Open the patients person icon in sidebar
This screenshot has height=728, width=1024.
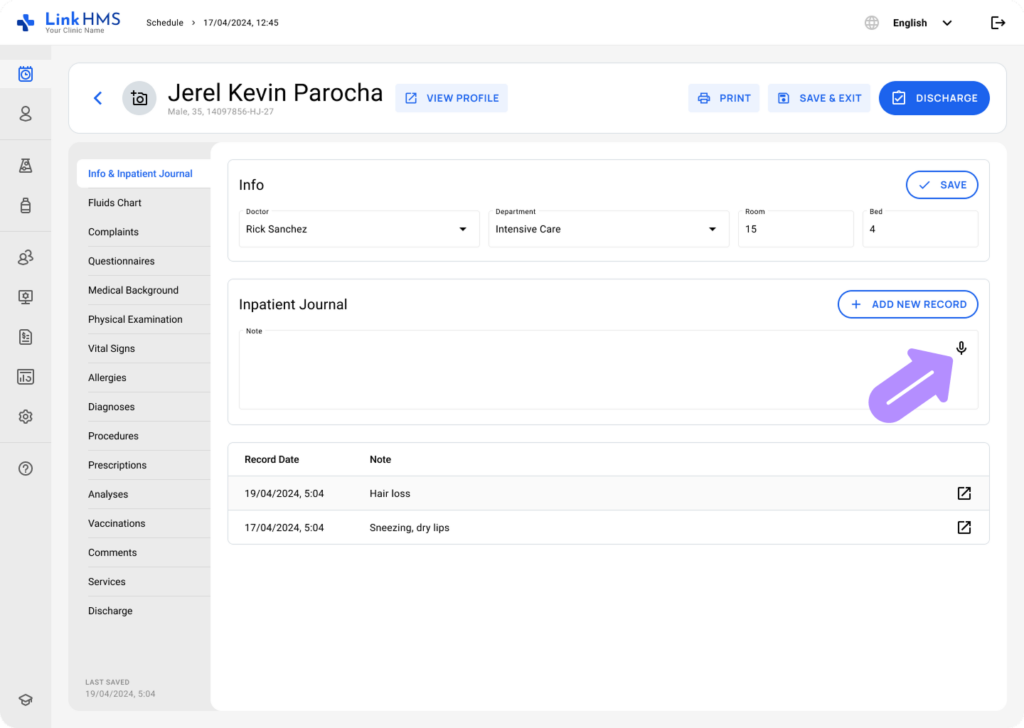tap(26, 114)
